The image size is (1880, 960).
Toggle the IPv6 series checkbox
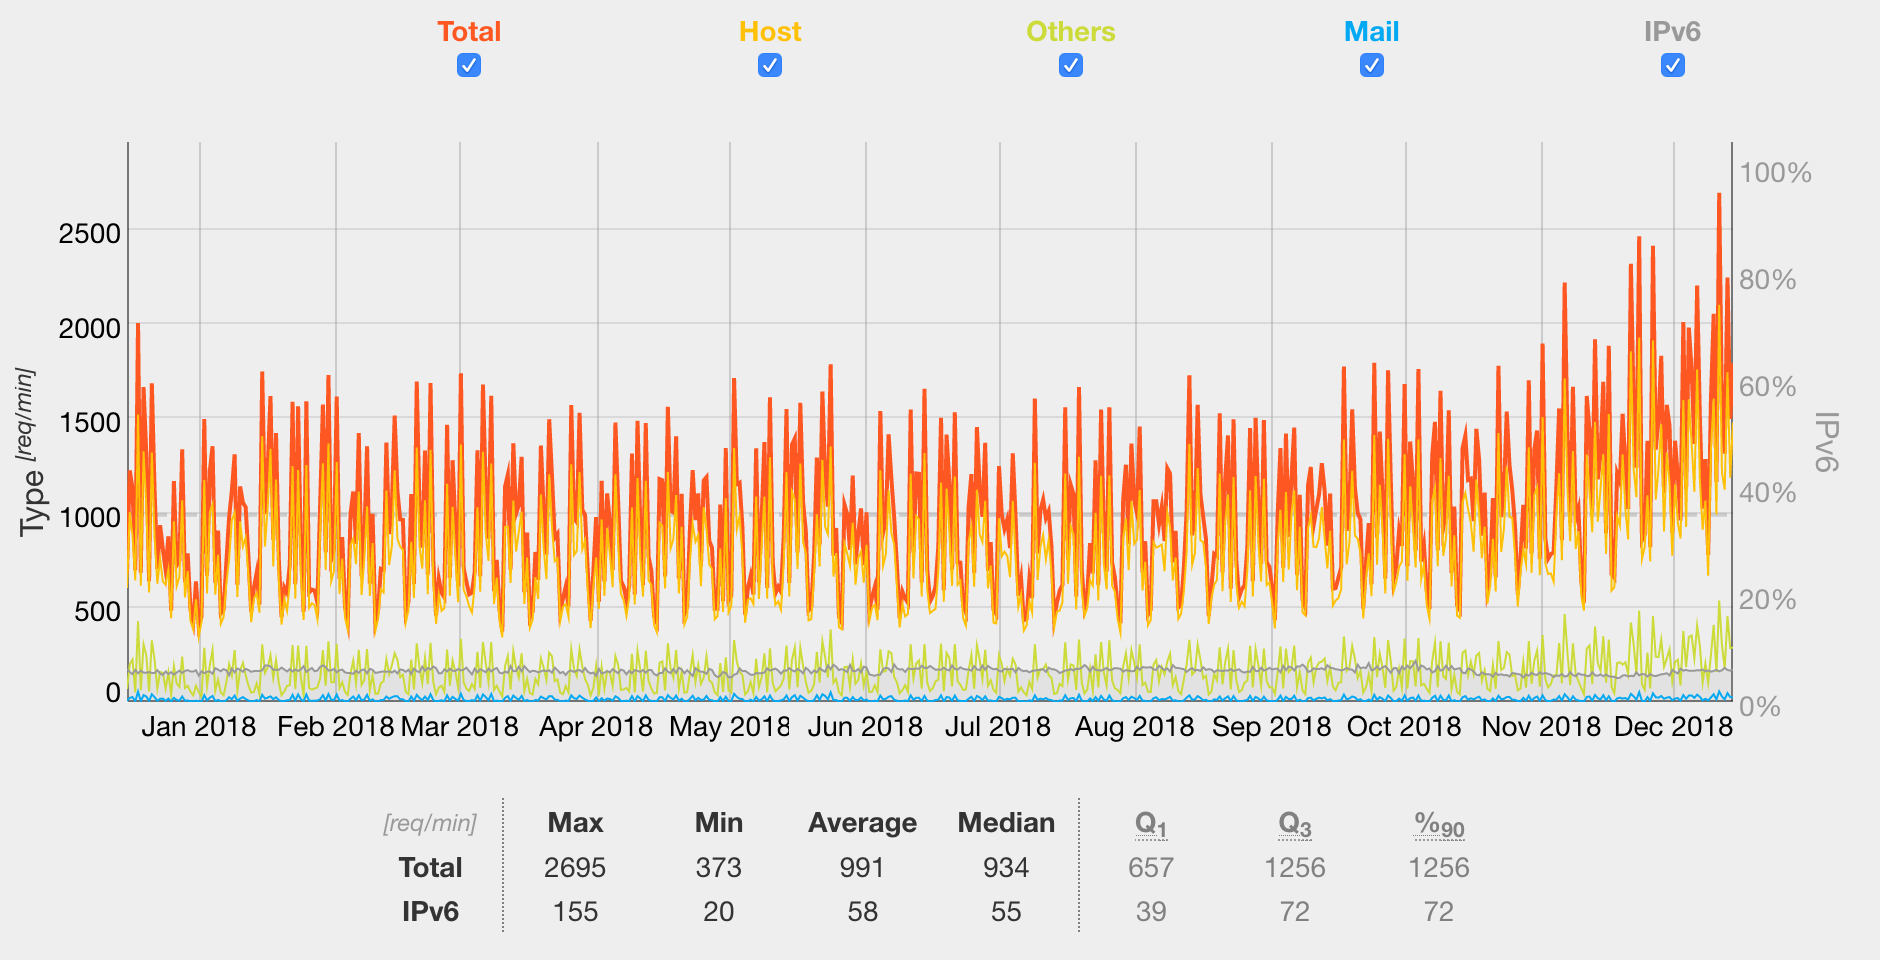(1673, 65)
